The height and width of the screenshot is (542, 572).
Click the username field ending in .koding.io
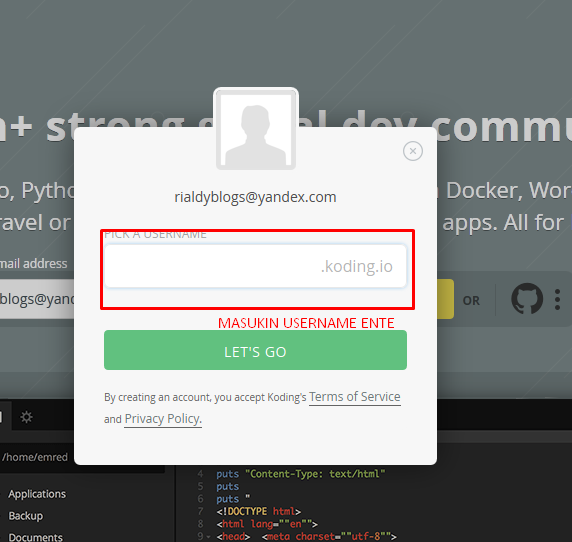tap(255, 266)
